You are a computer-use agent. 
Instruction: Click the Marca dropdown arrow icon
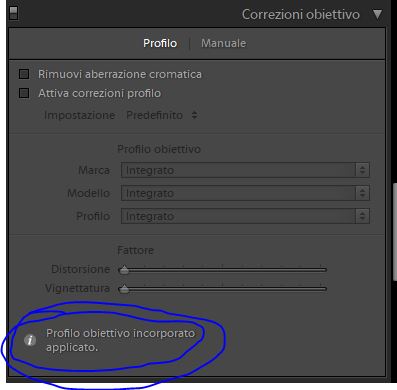click(x=362, y=170)
